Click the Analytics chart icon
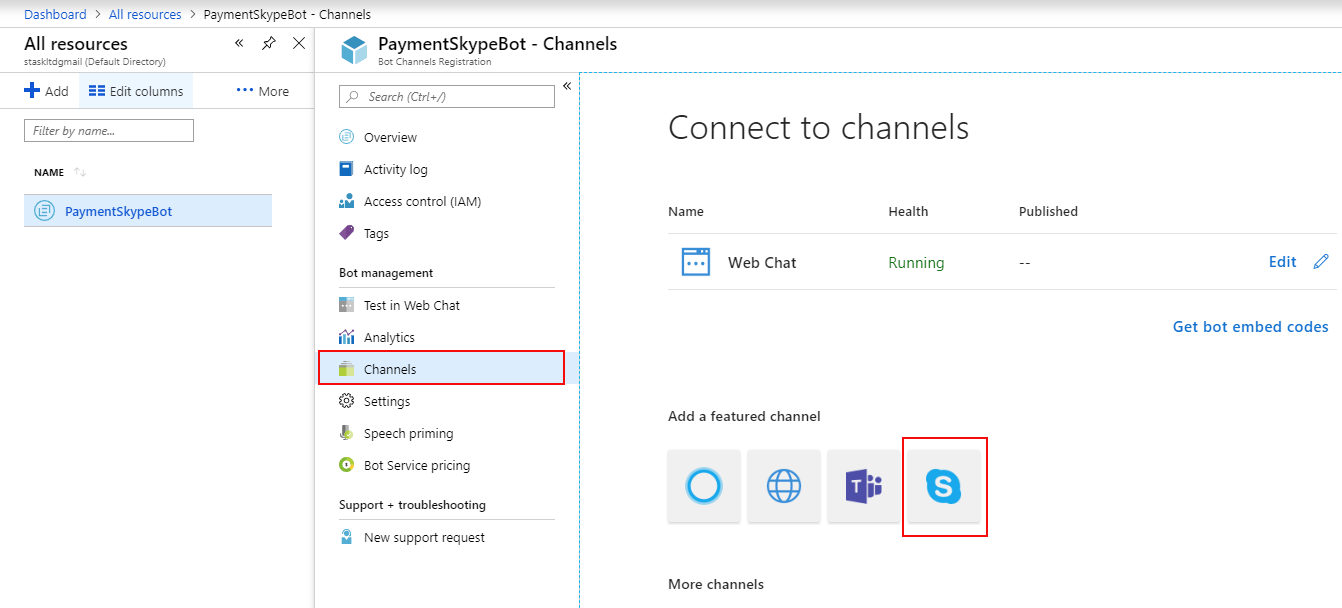Viewport: 1342px width, 608px height. click(x=347, y=337)
